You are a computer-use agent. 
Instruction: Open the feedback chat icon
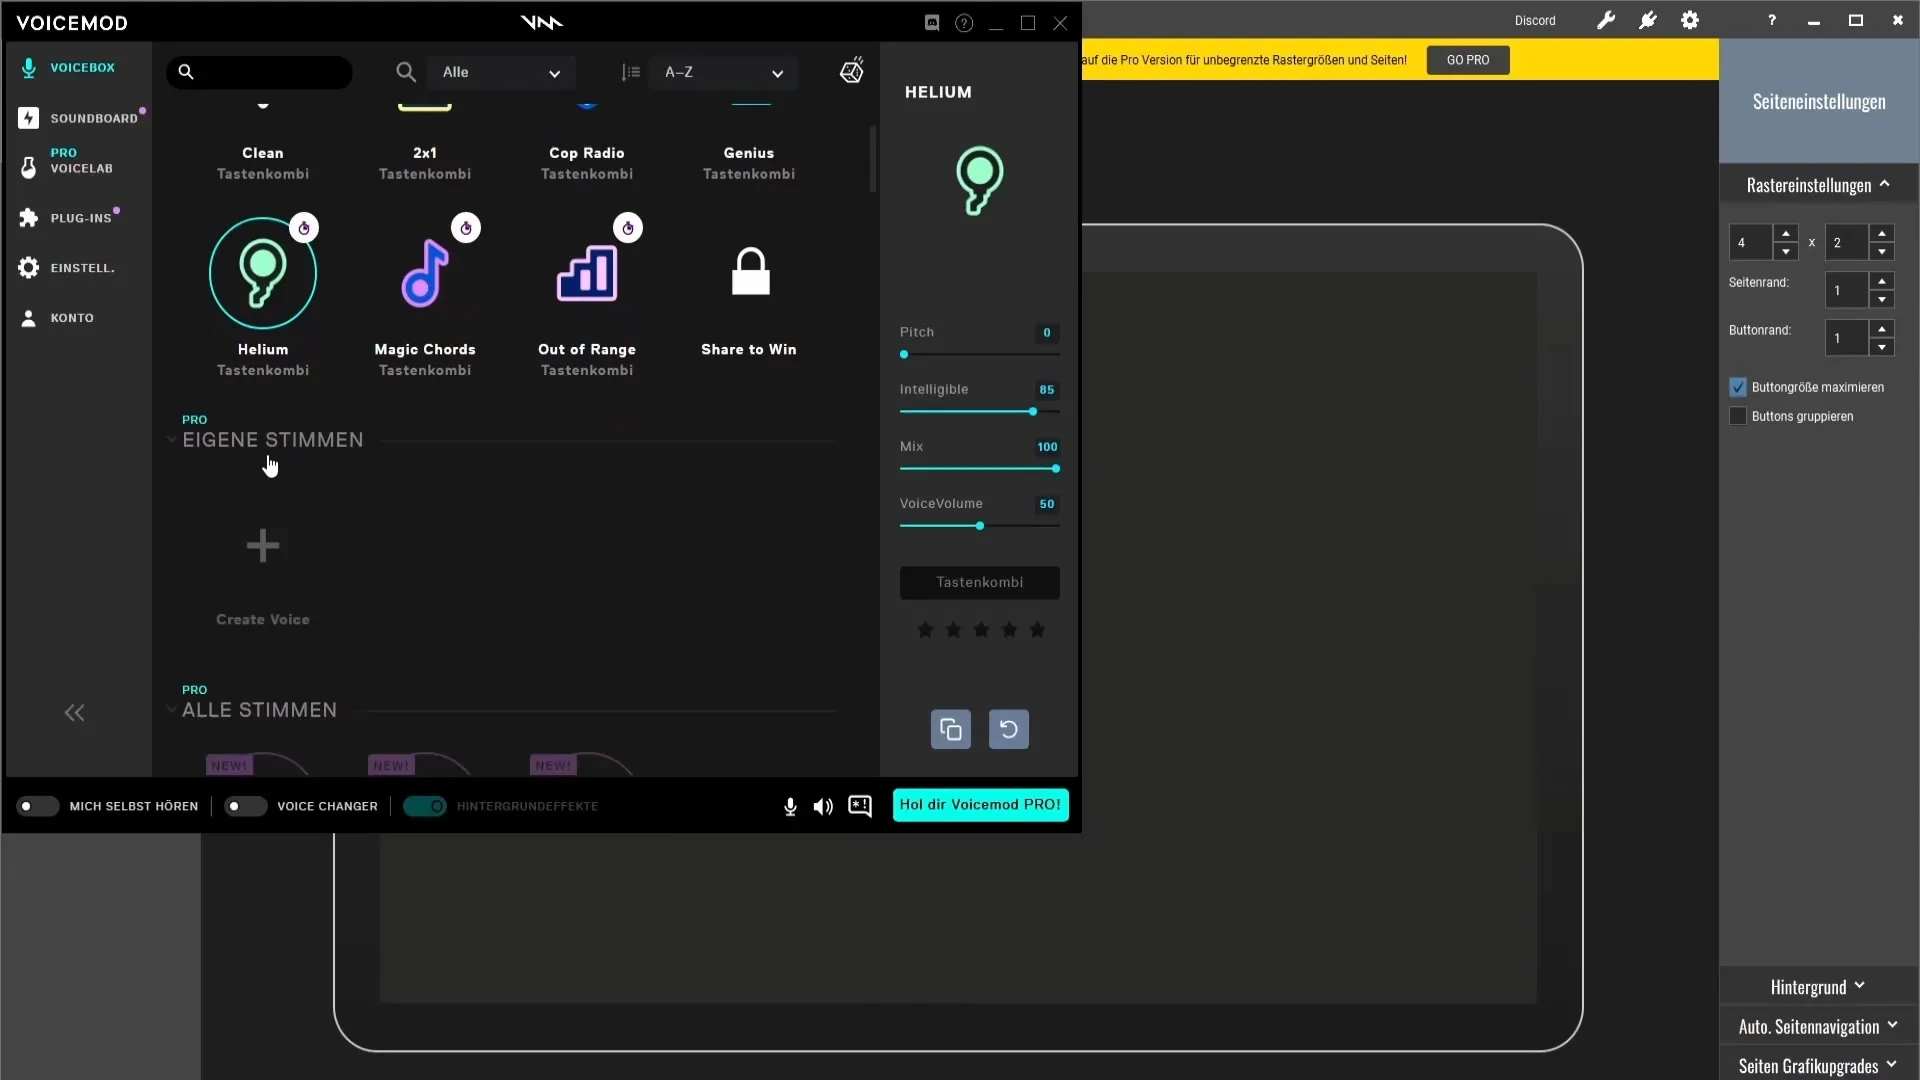click(860, 806)
